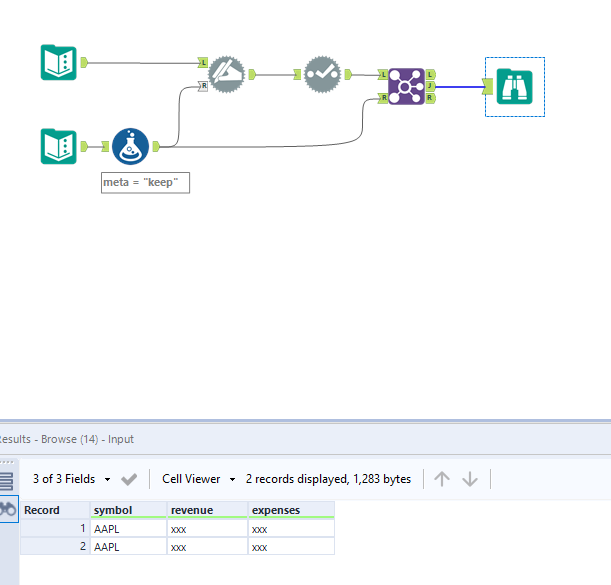
Task: Select the Dynamic Rename pencil tool
Action: point(226,74)
